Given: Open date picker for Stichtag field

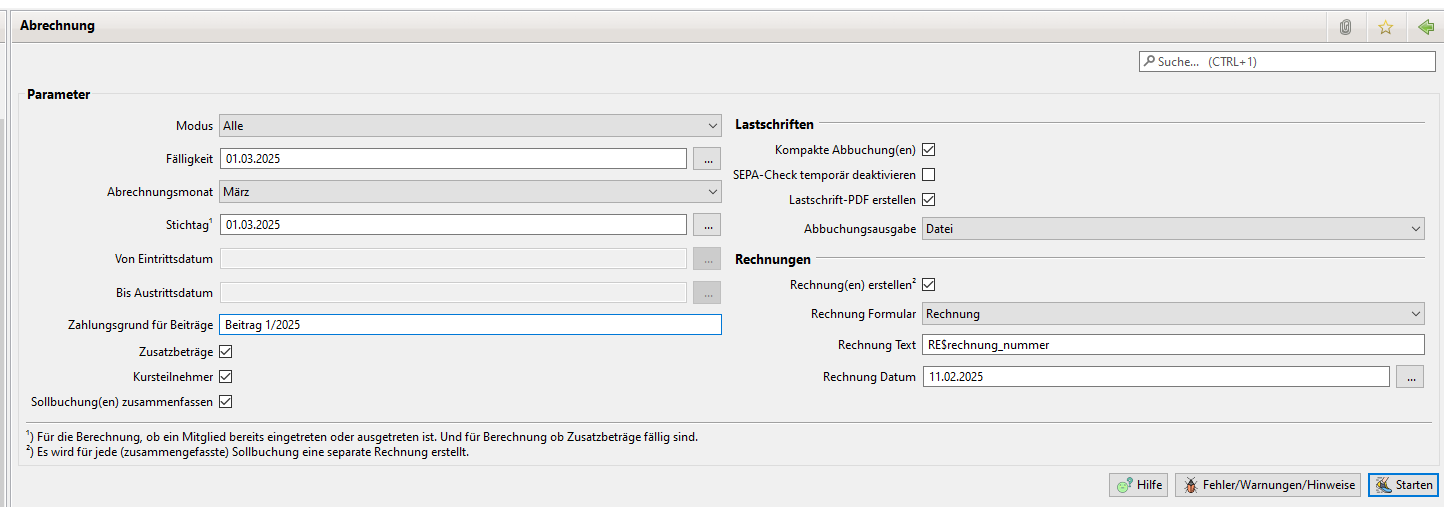Looking at the screenshot, I should (x=707, y=225).
